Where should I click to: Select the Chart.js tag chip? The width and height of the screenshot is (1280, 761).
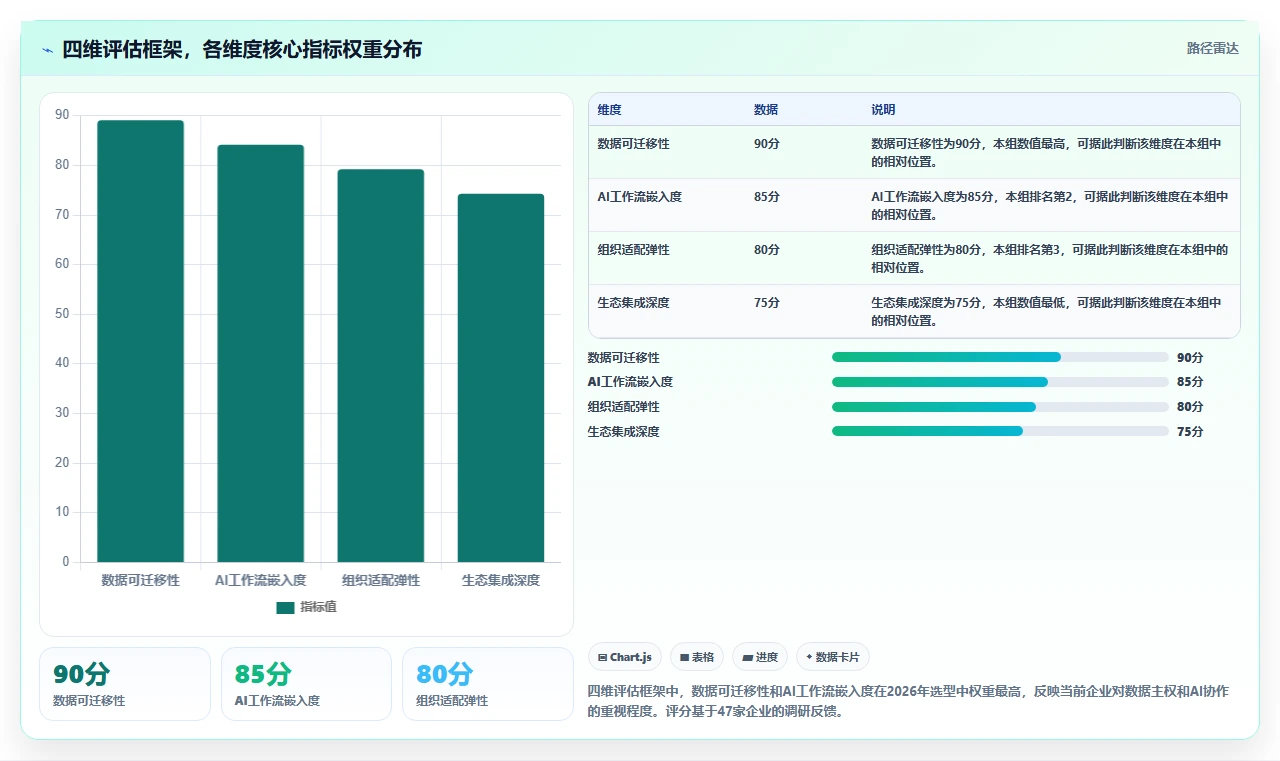[x=625, y=657]
